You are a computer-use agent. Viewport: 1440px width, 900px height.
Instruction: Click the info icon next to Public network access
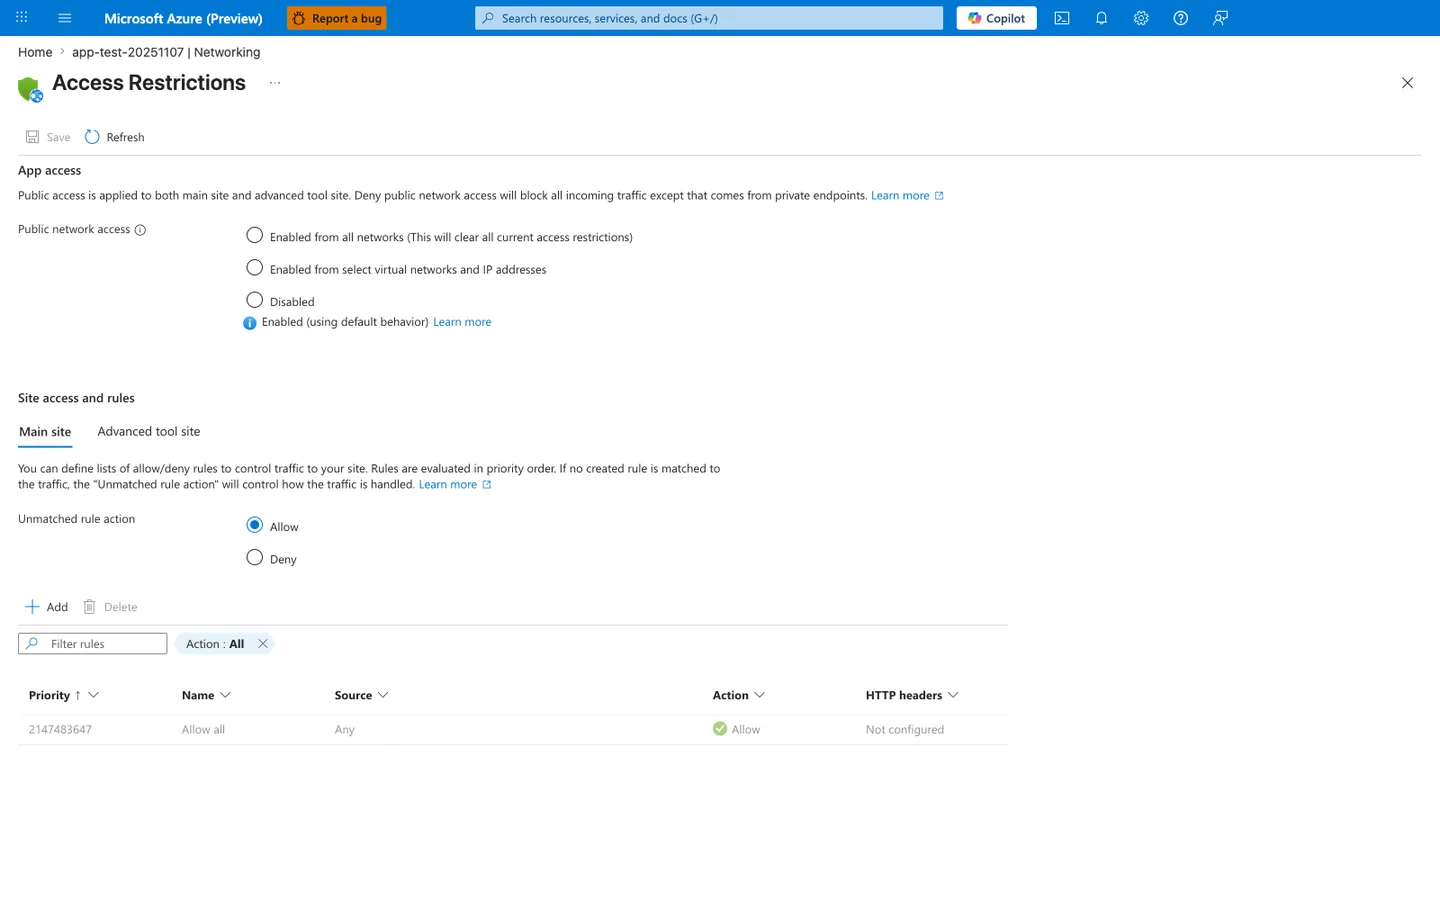tap(140, 230)
